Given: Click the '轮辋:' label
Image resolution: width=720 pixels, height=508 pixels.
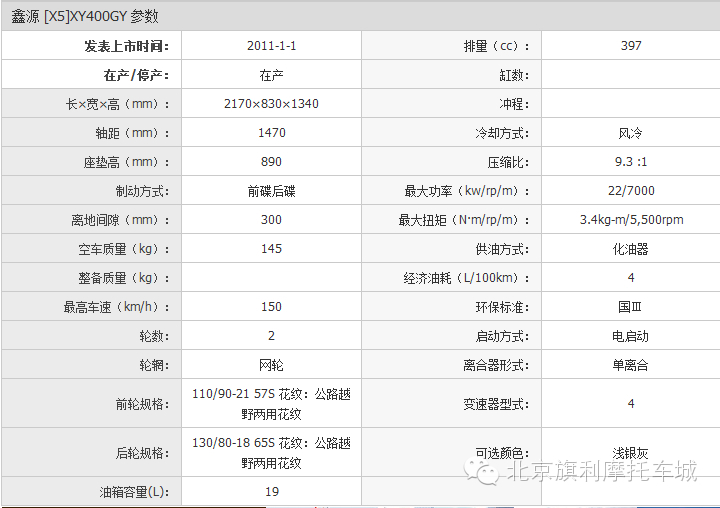Looking at the screenshot, I should click(154, 365).
